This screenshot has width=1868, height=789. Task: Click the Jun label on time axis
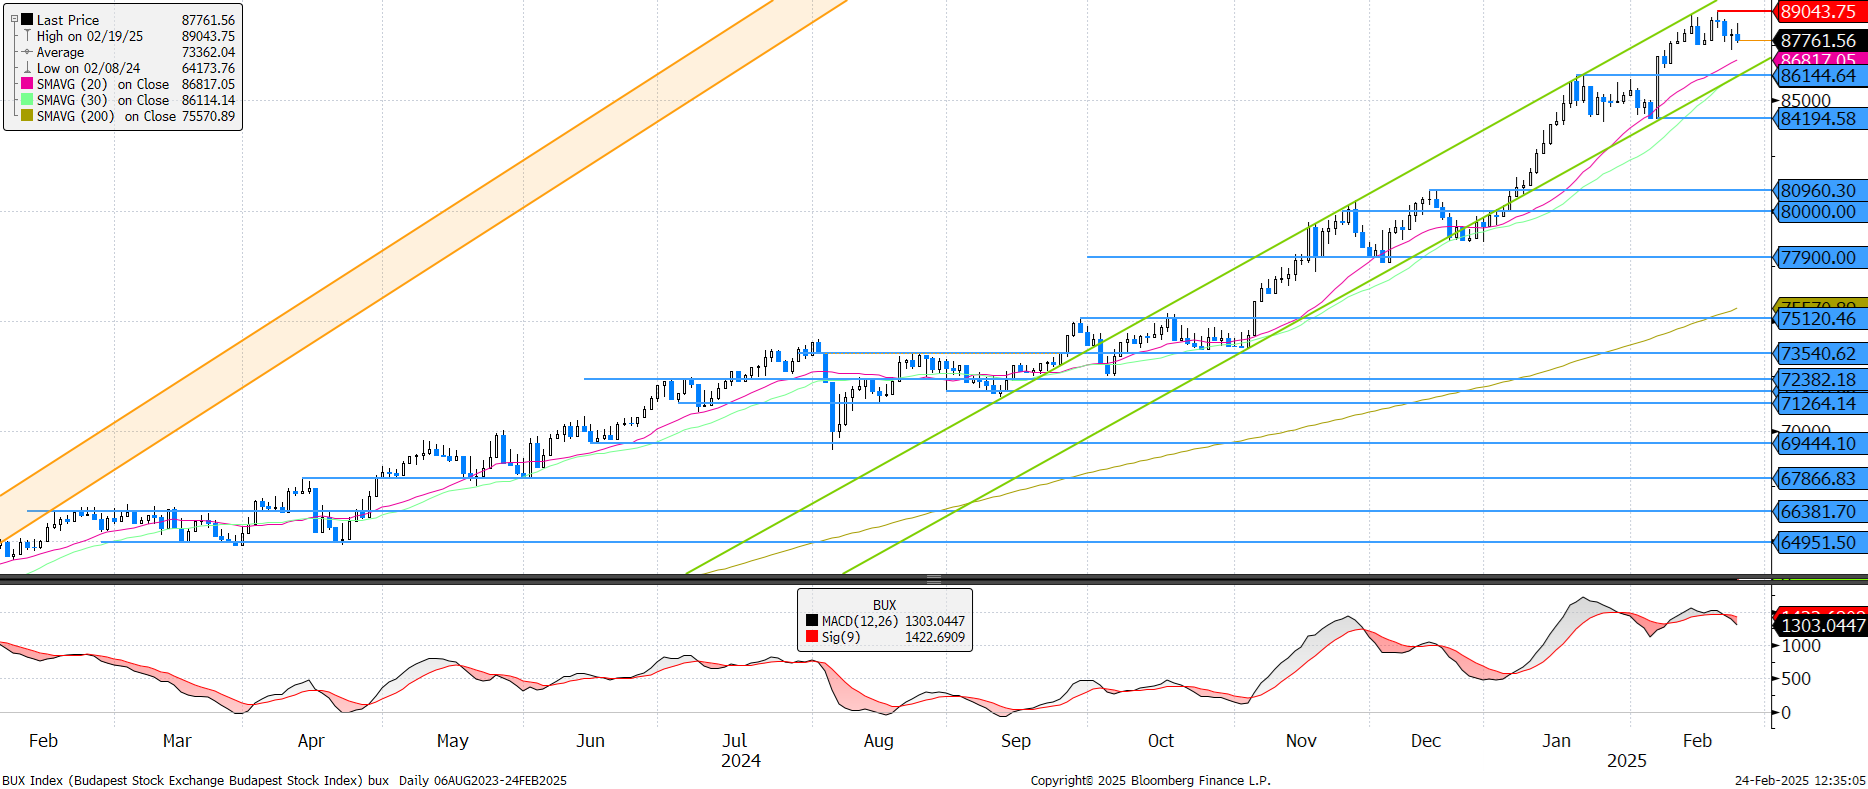[591, 741]
